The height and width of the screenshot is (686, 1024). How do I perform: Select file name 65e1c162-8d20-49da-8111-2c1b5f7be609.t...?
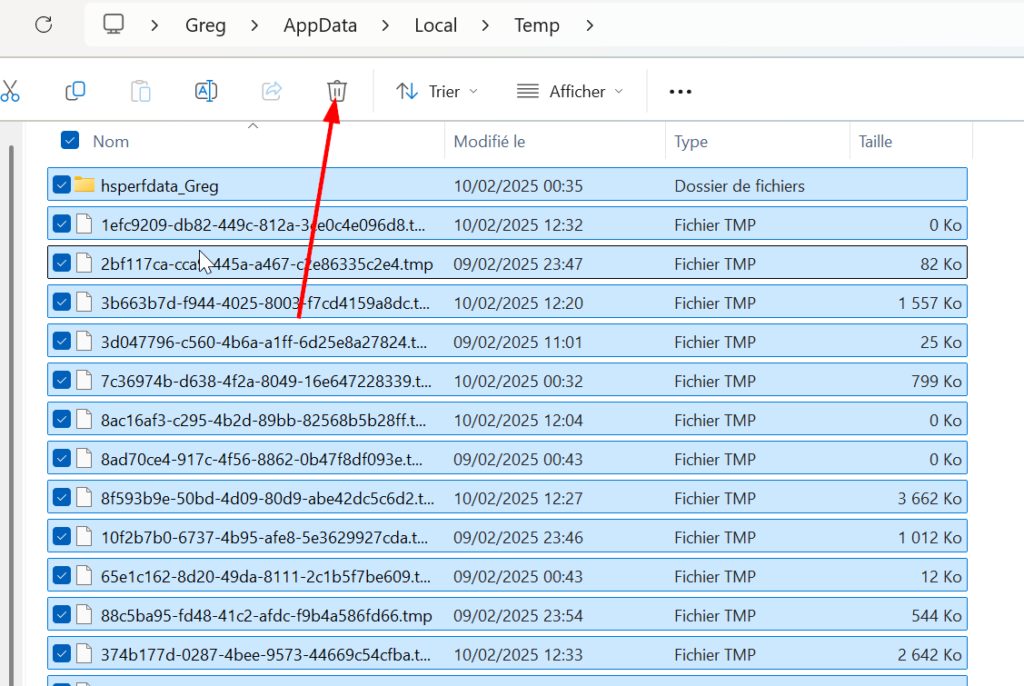click(x=265, y=577)
